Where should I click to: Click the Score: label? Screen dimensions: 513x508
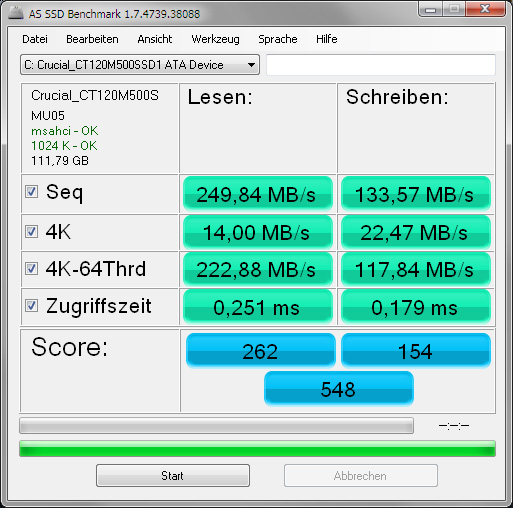pos(70,347)
